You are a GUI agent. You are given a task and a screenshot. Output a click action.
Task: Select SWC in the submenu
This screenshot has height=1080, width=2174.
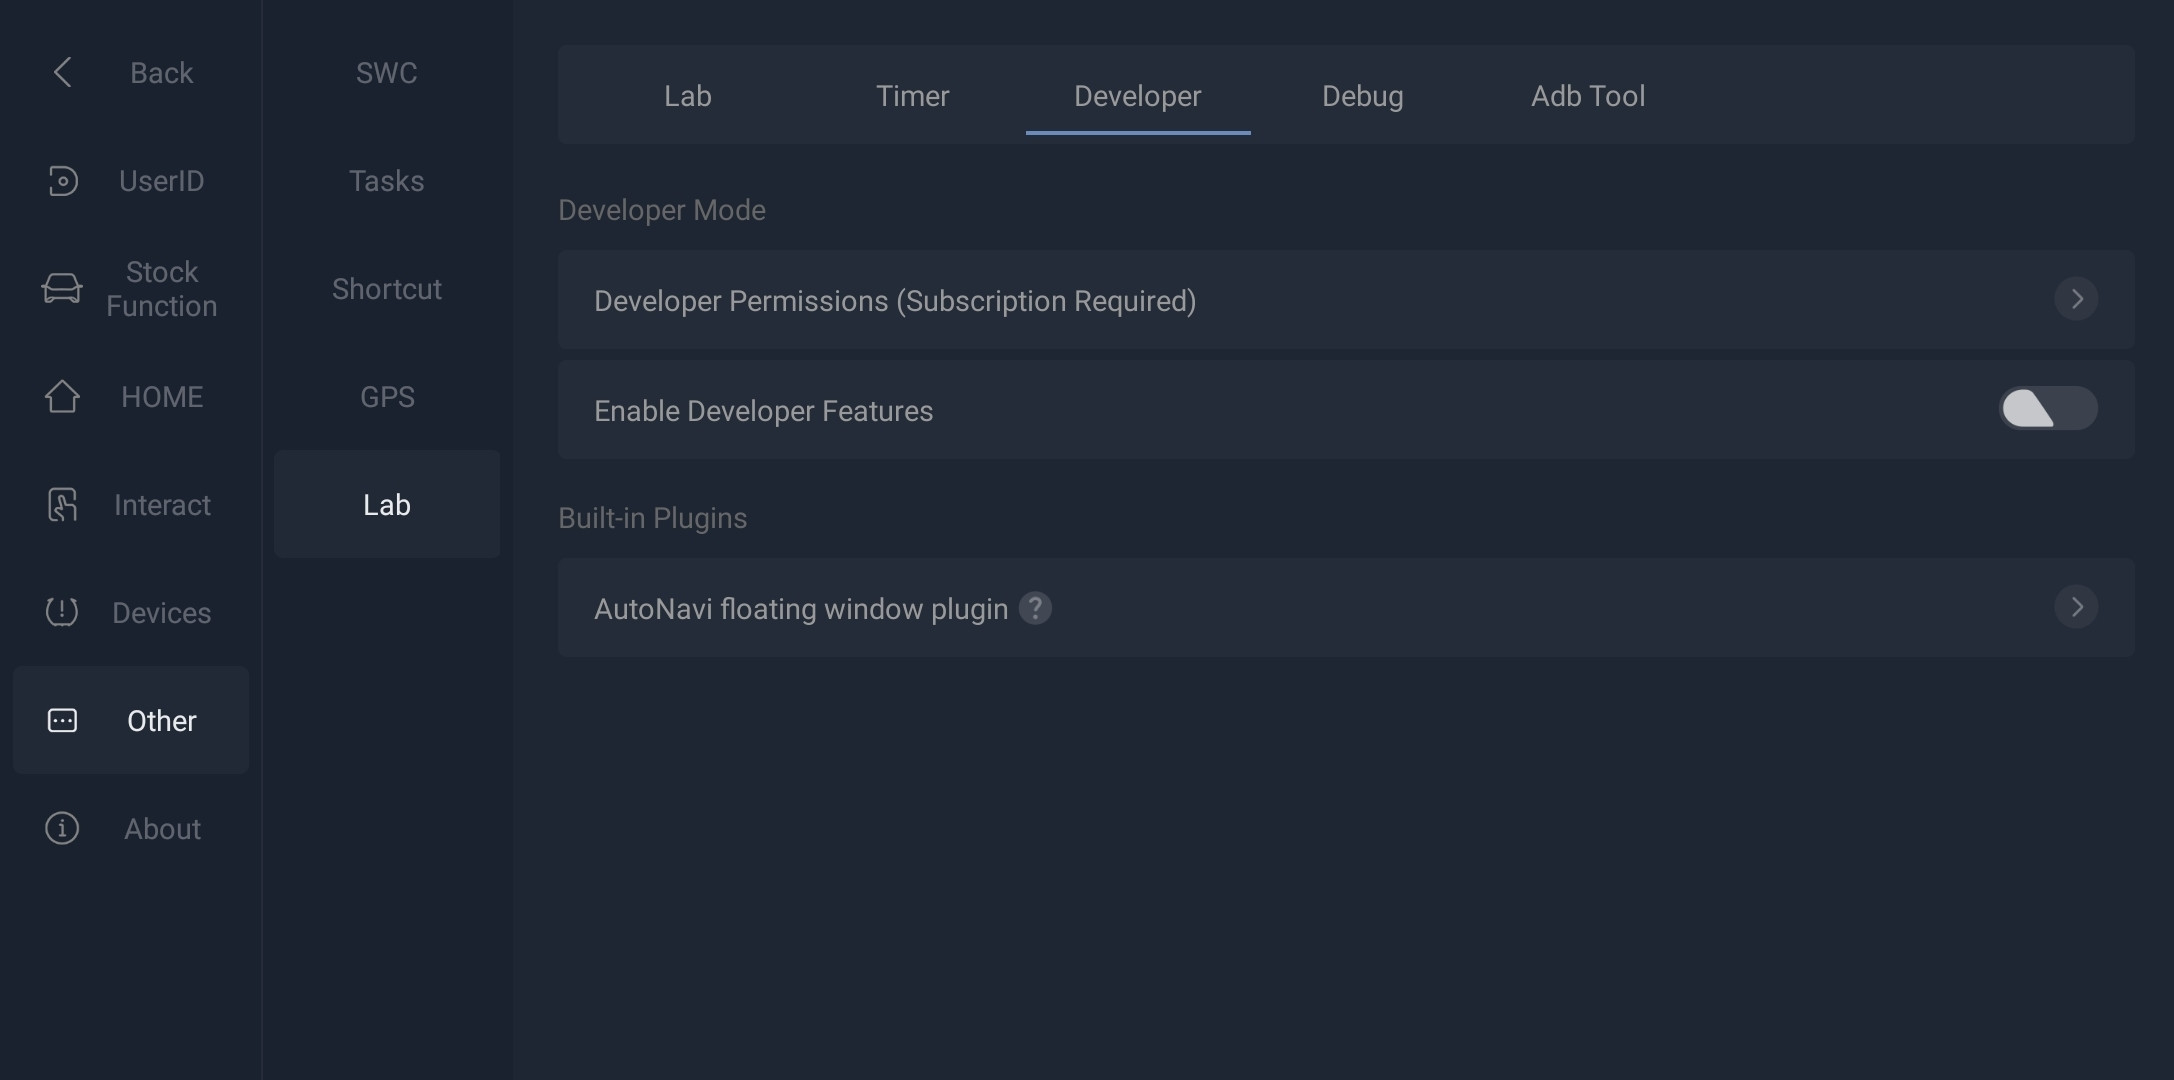tap(387, 72)
